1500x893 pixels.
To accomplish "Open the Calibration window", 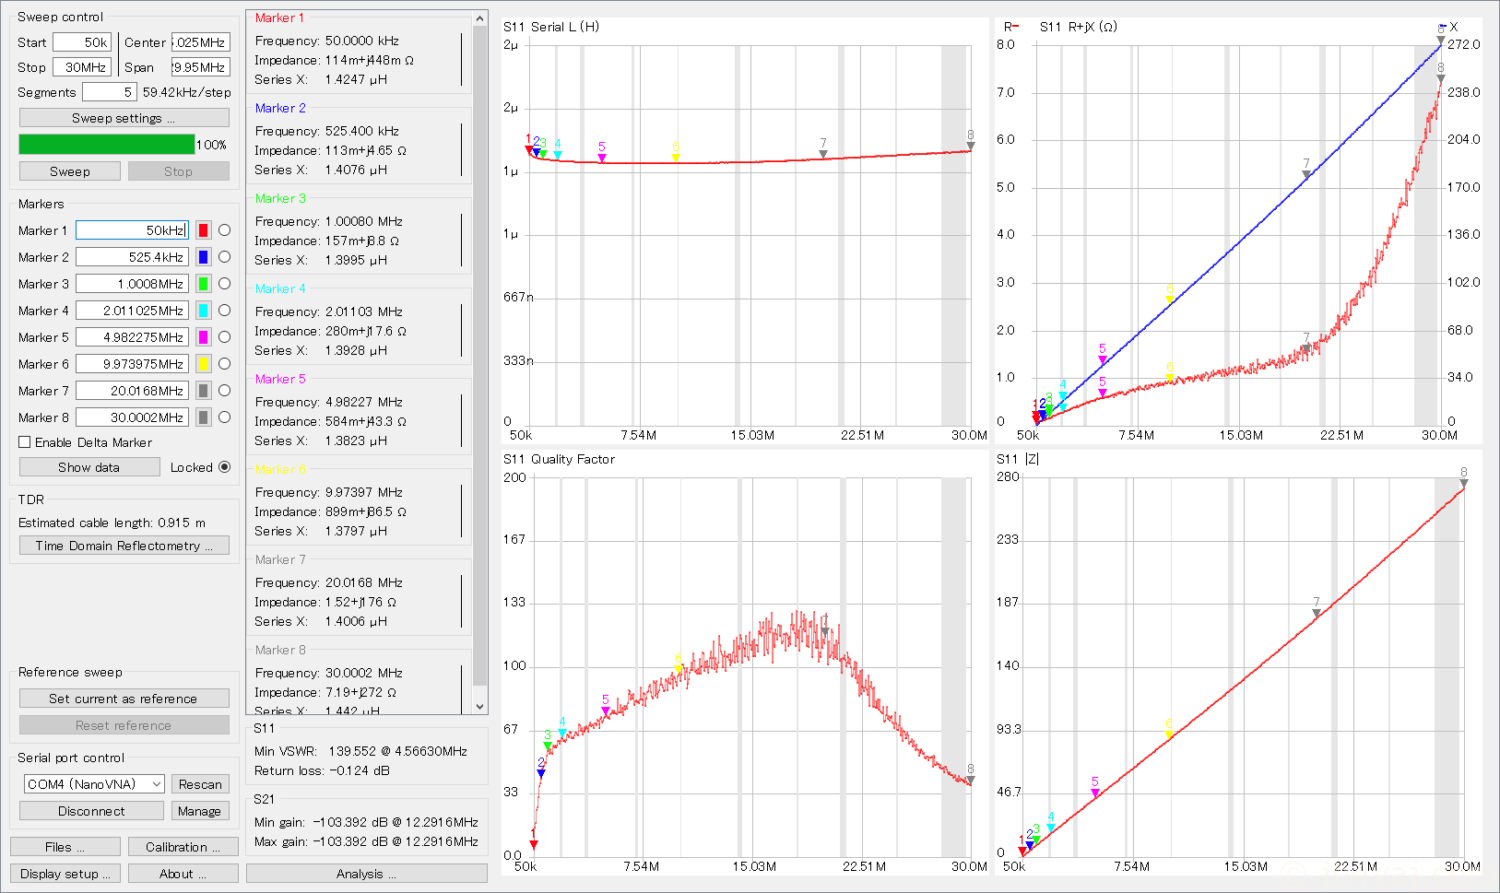I will 183,847.
